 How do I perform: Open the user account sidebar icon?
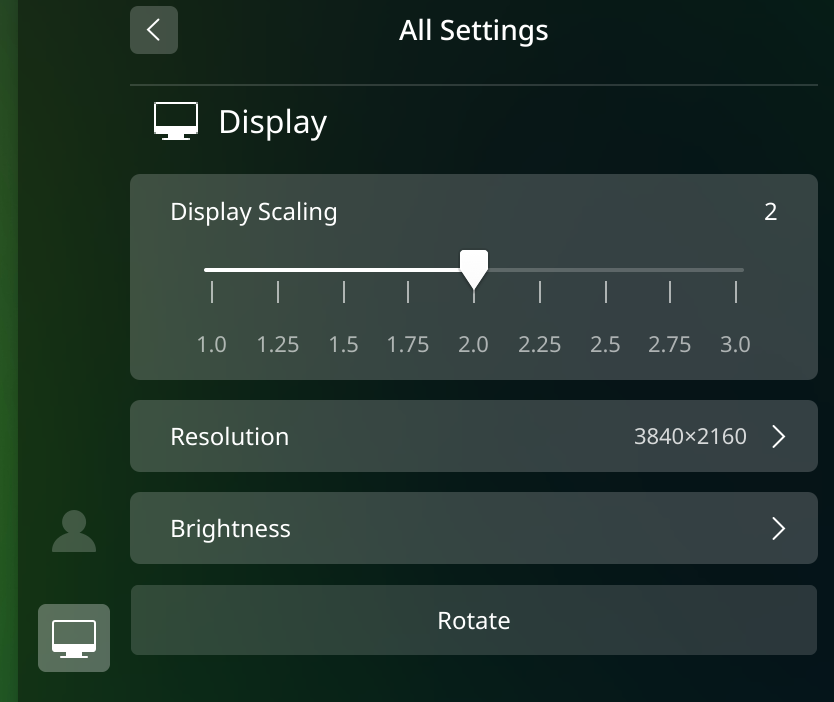click(x=74, y=531)
